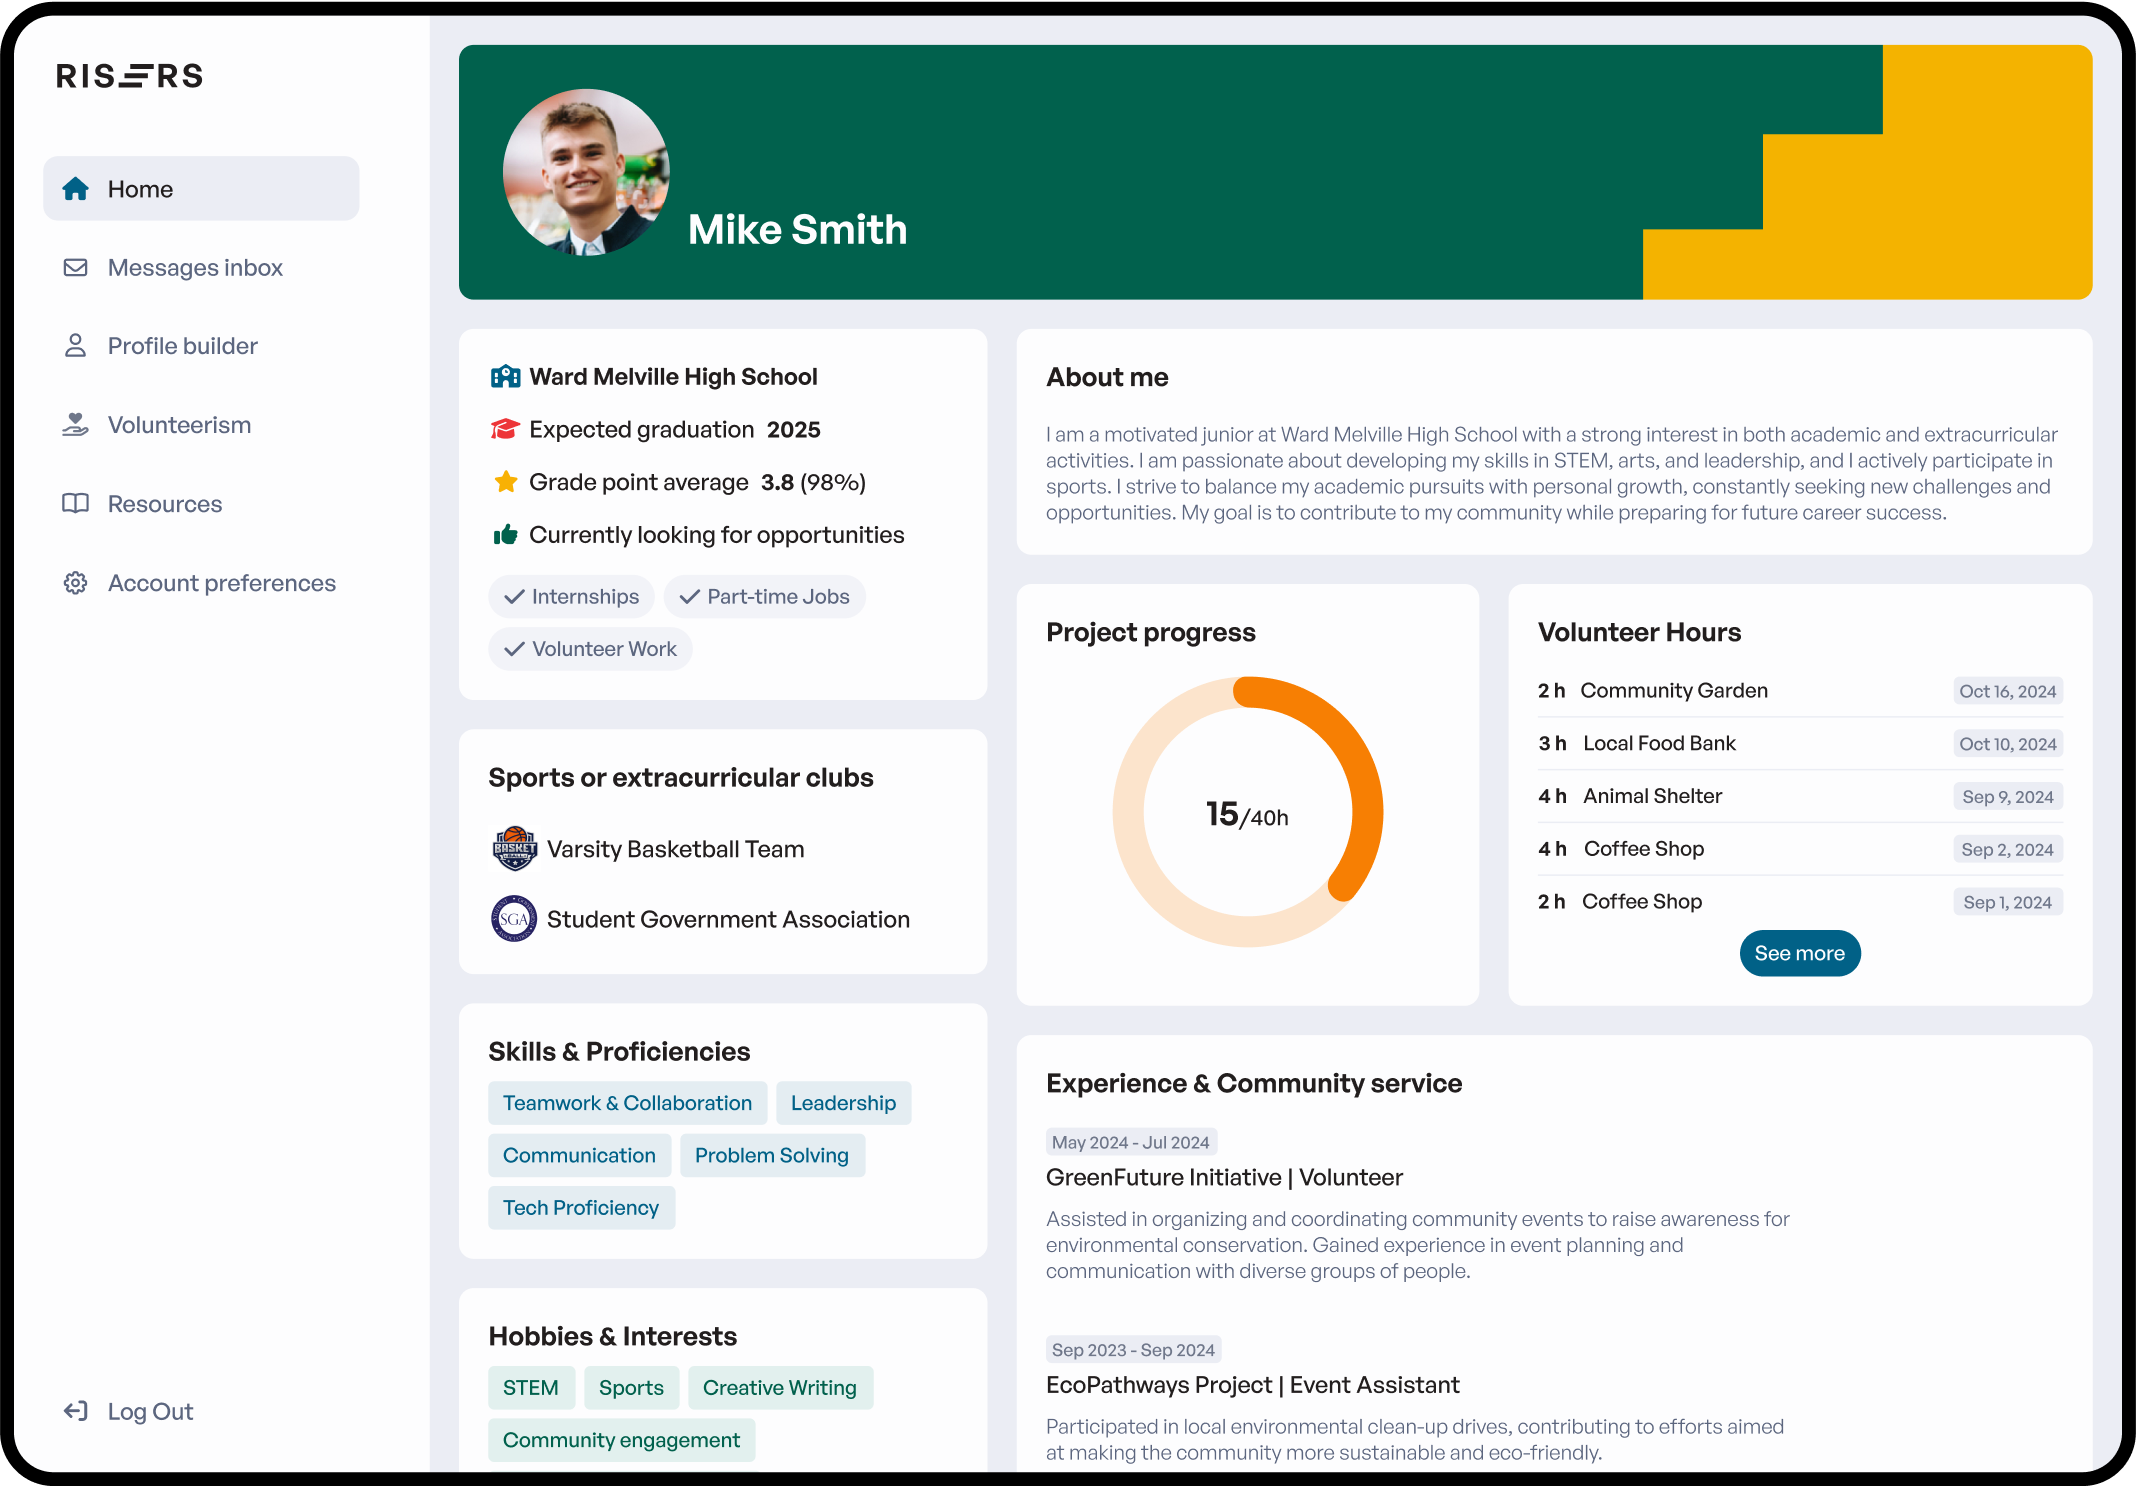Screen dimensions: 2136x1486
Task: Expand the Skills & Proficiencies section
Action: point(620,1051)
